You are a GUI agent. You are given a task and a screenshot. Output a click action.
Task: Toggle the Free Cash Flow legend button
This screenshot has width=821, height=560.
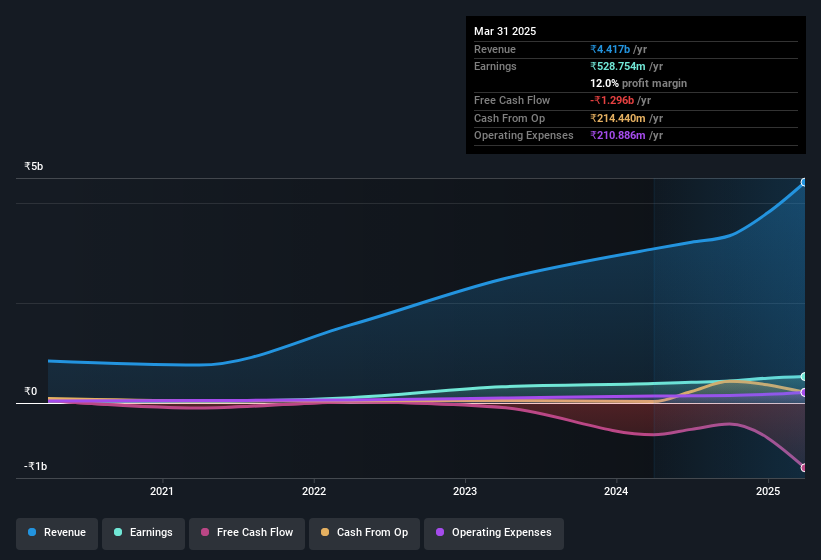[x=247, y=533]
